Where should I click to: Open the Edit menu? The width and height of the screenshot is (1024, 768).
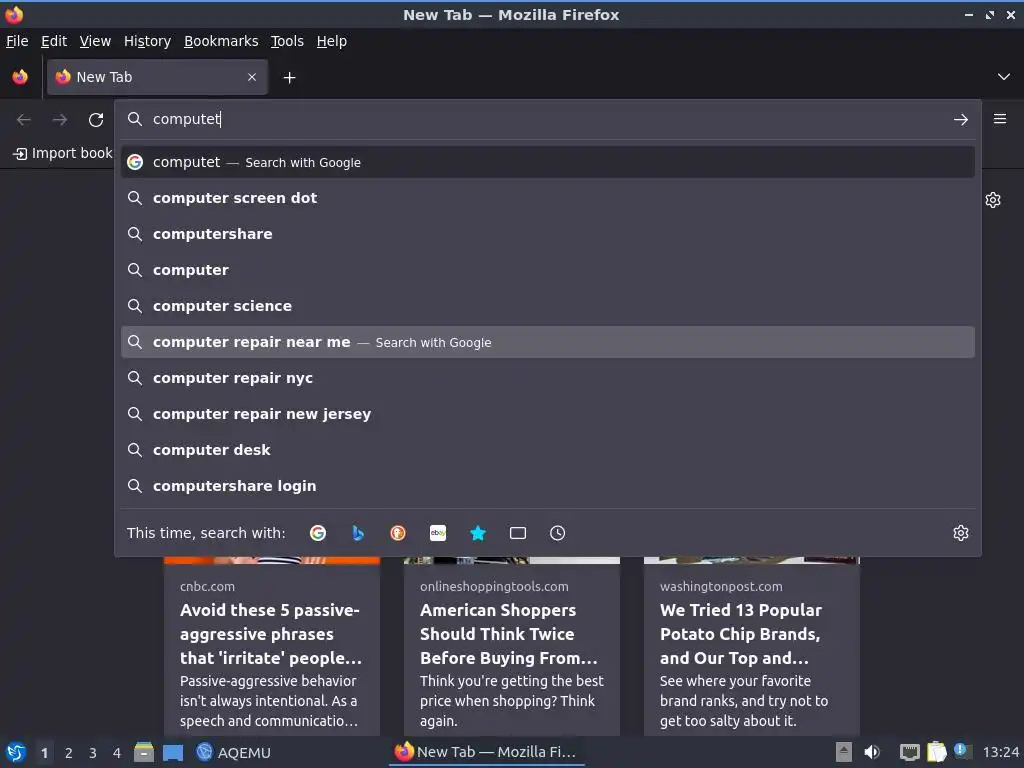[54, 41]
